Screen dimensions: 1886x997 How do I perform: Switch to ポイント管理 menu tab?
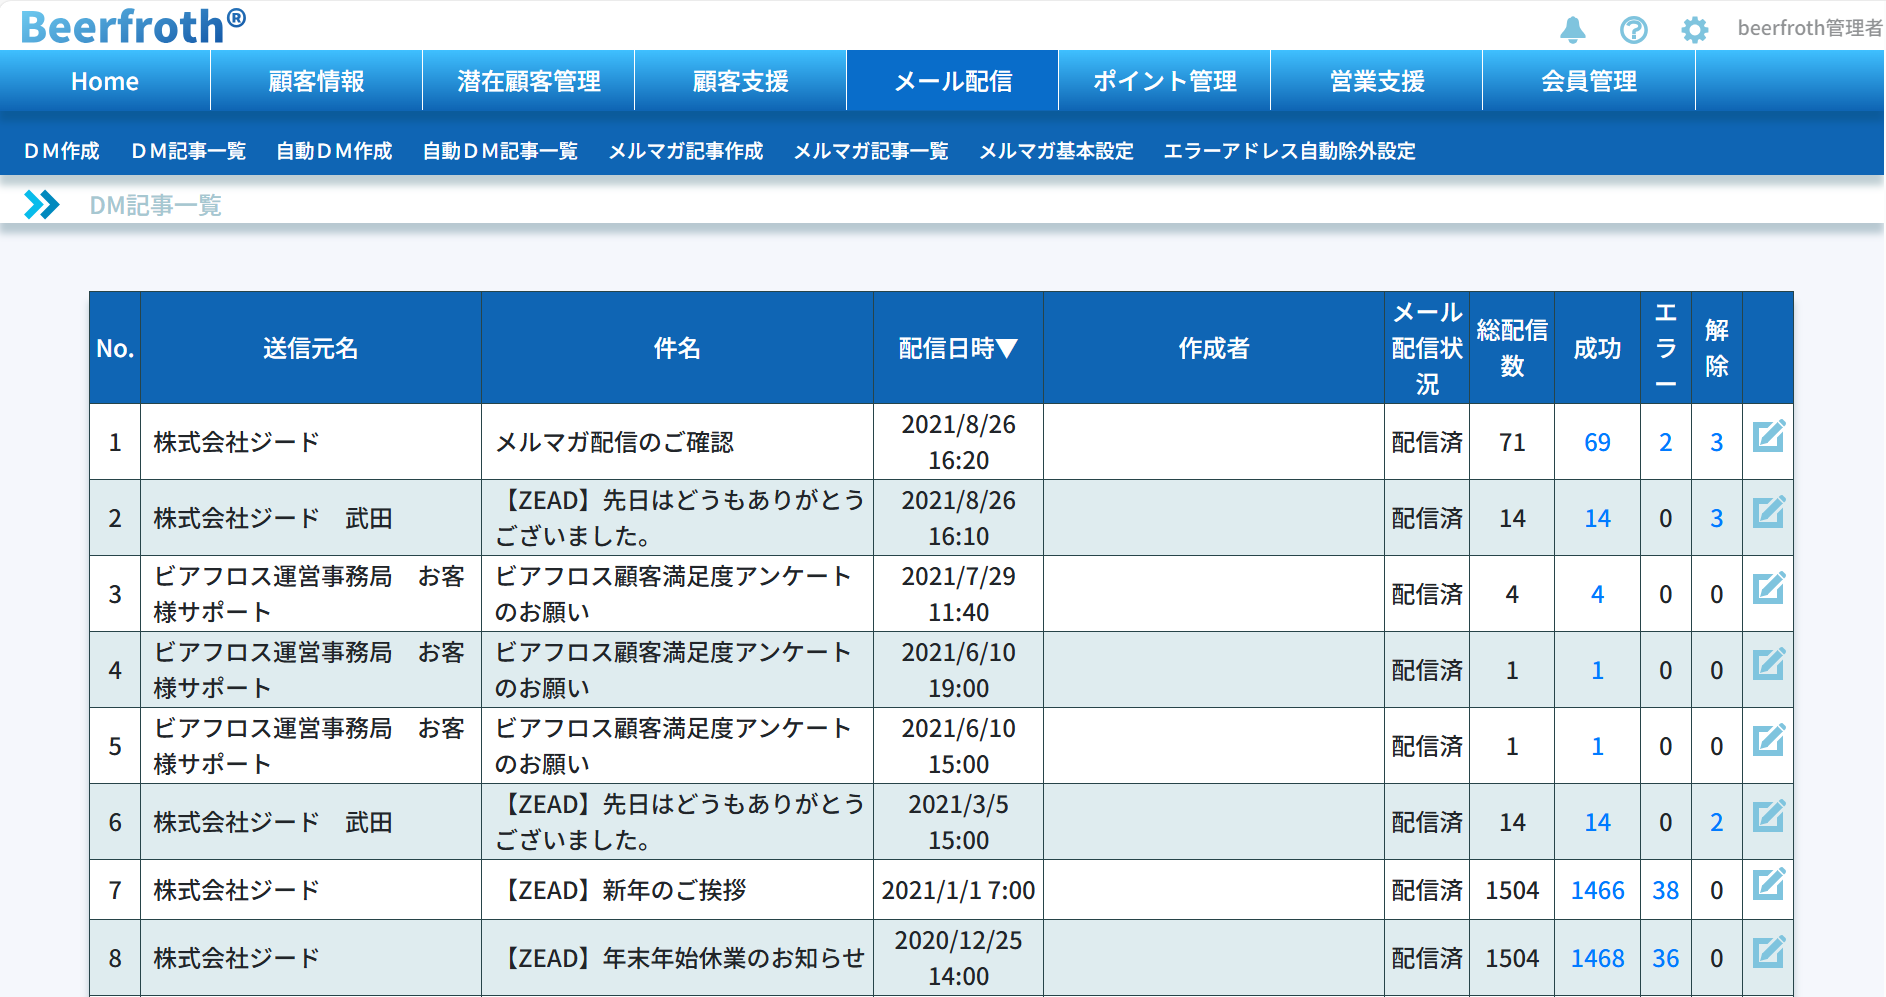1164,81
